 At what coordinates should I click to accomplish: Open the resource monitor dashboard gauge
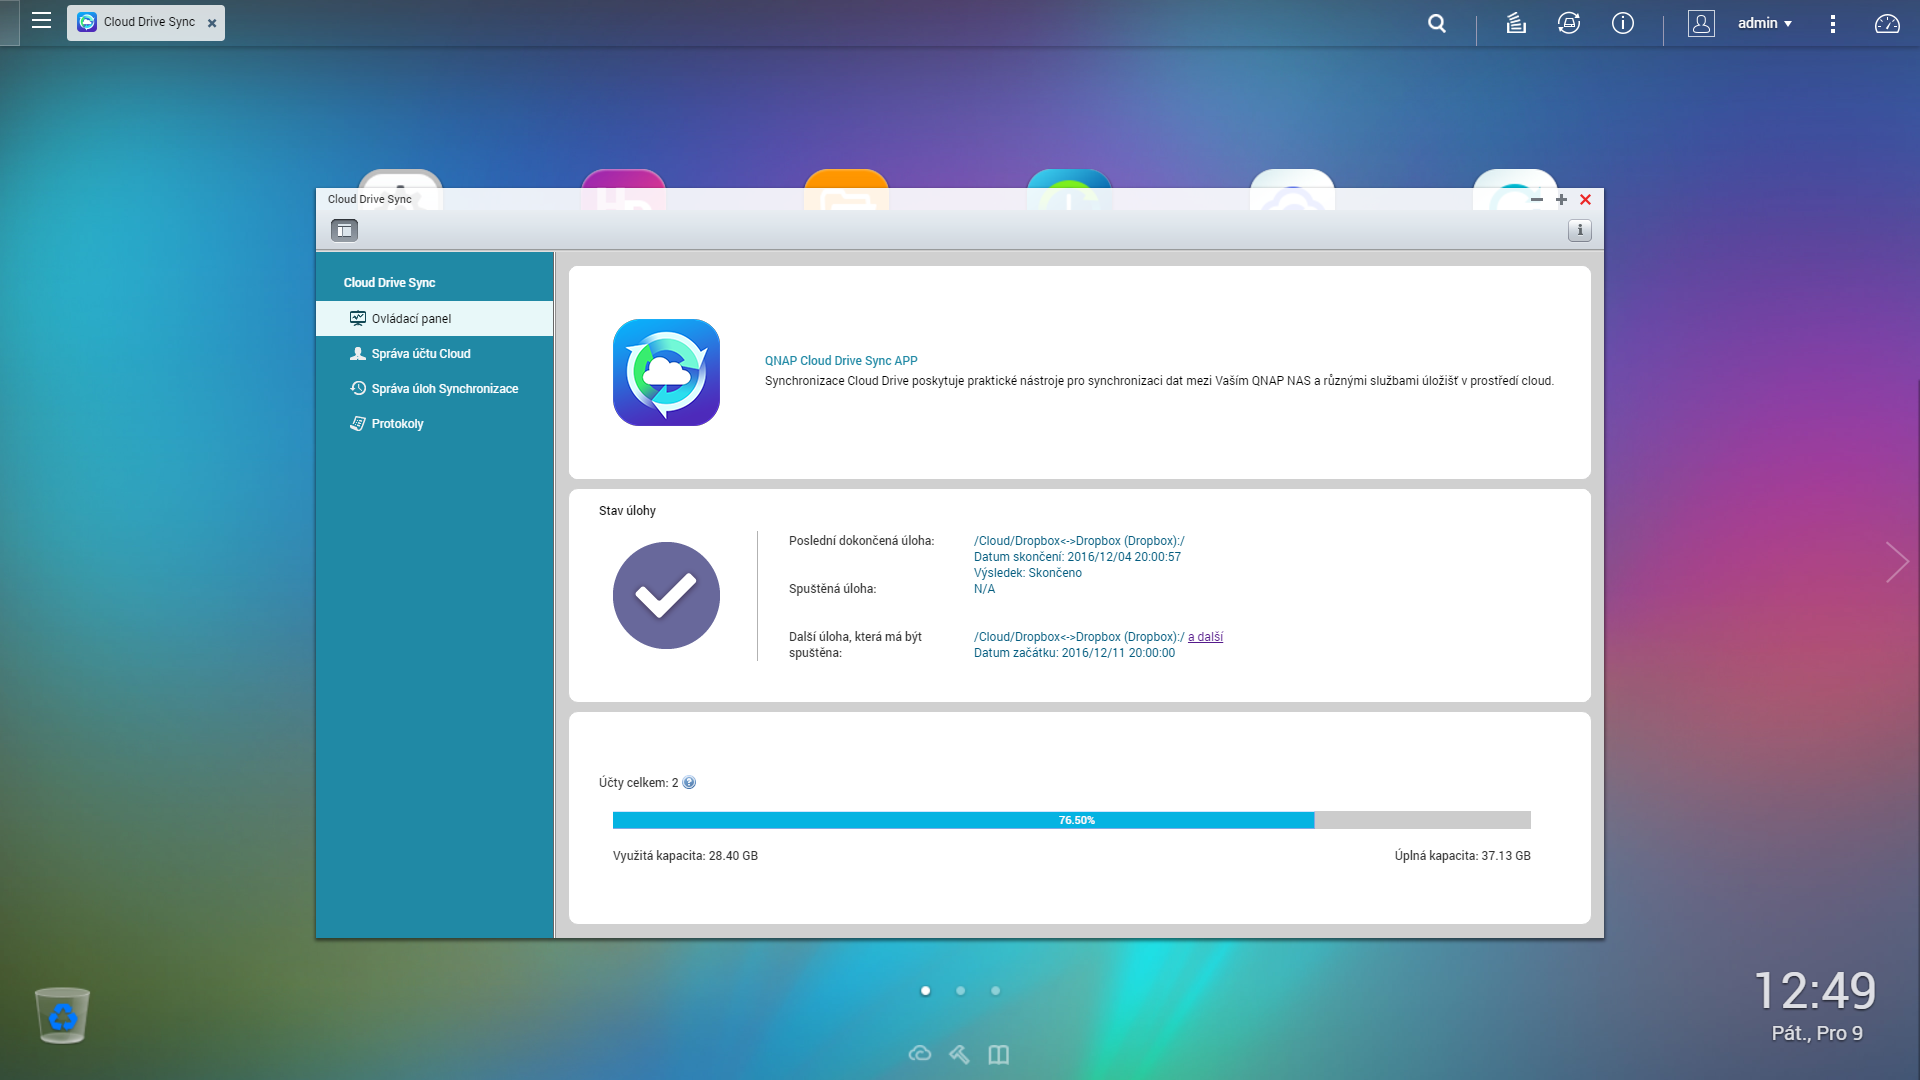pyautogui.click(x=1887, y=23)
